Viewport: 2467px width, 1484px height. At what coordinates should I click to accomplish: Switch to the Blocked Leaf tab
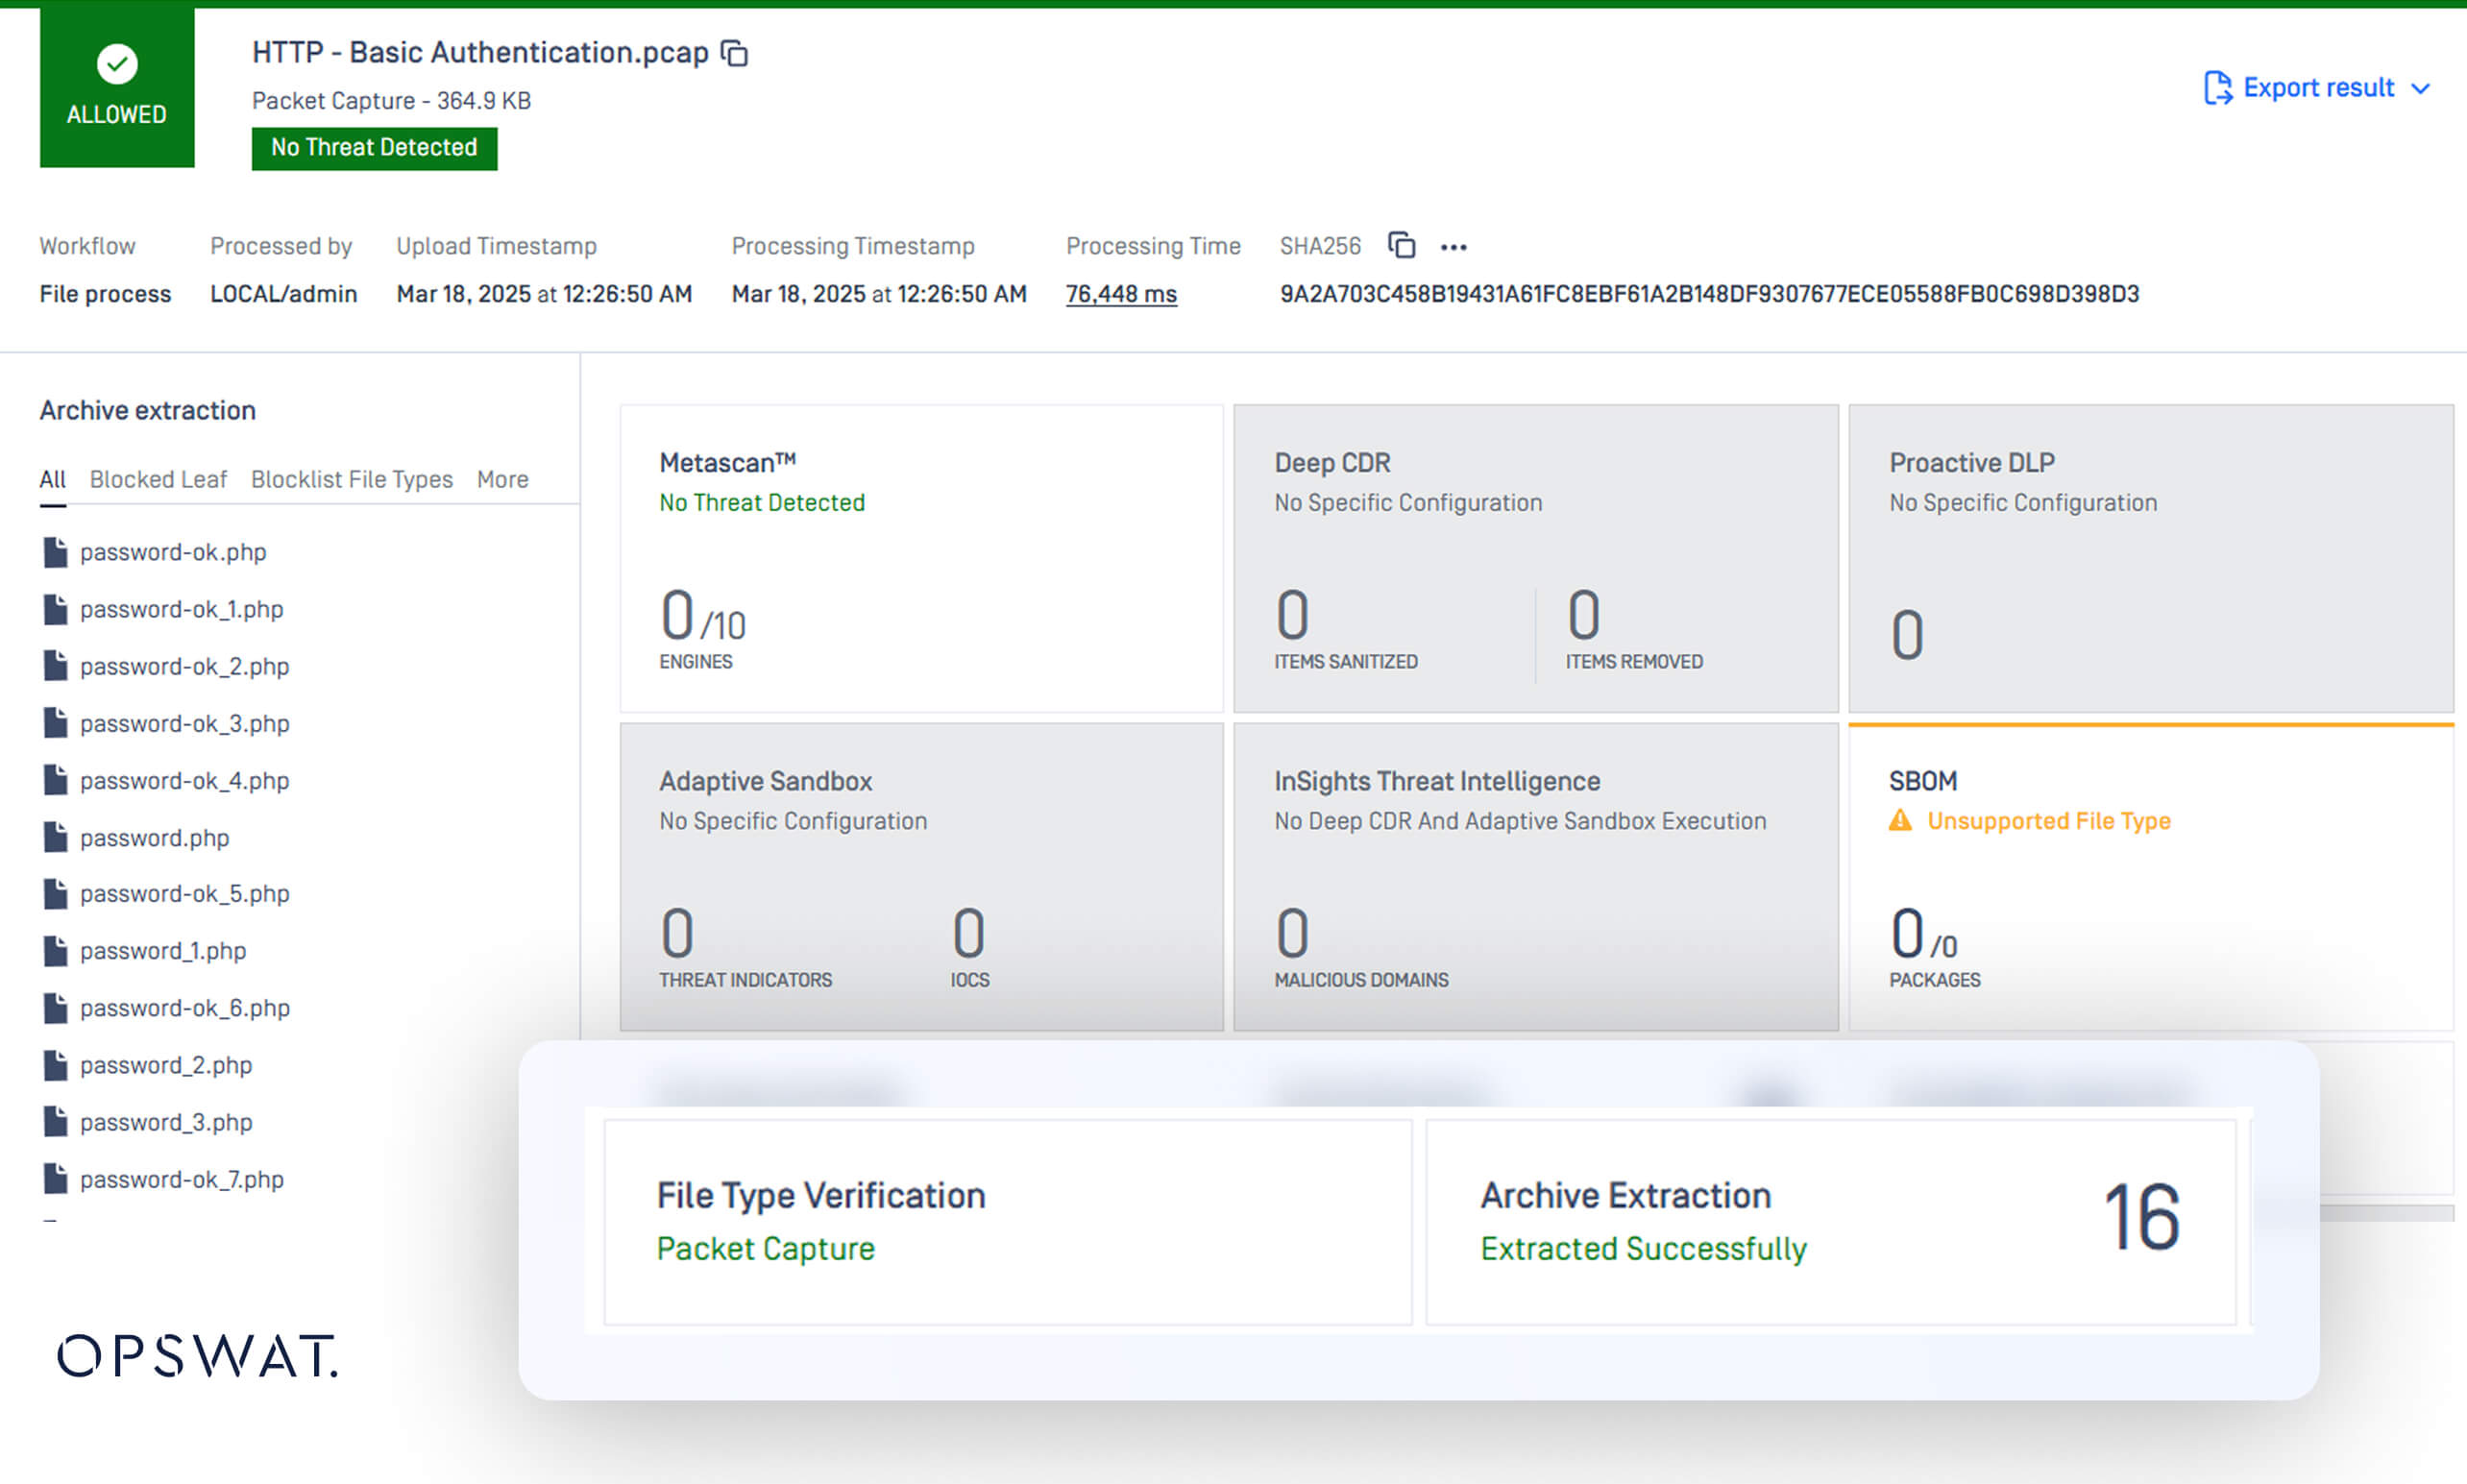click(158, 479)
